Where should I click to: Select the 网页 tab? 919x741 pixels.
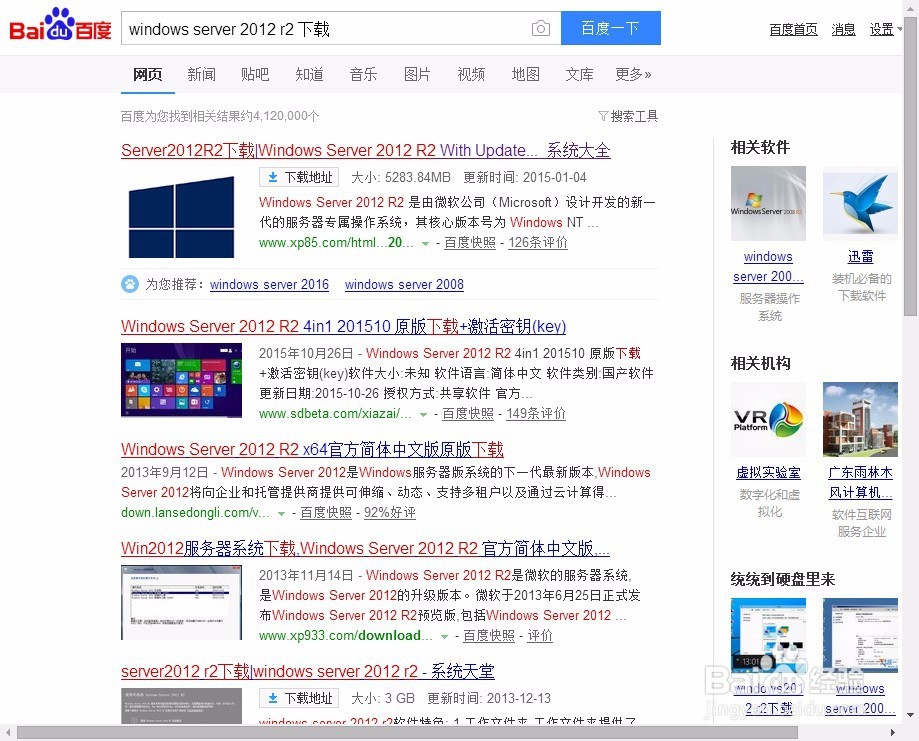(x=147, y=74)
